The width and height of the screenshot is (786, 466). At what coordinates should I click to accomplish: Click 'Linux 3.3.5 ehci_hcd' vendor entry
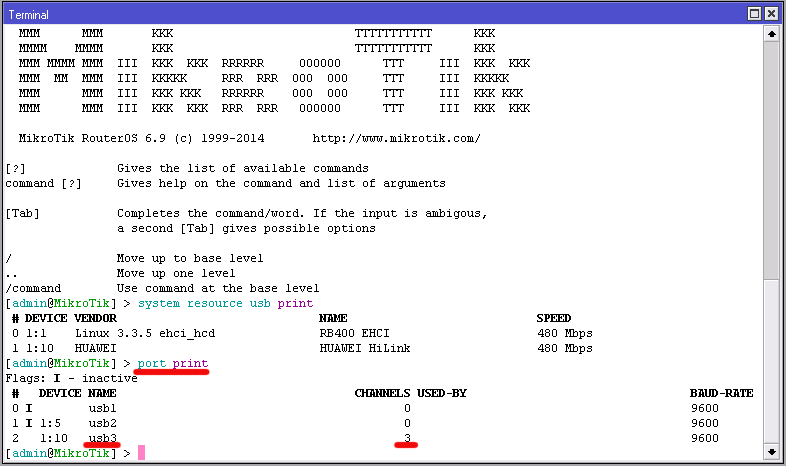click(145, 333)
